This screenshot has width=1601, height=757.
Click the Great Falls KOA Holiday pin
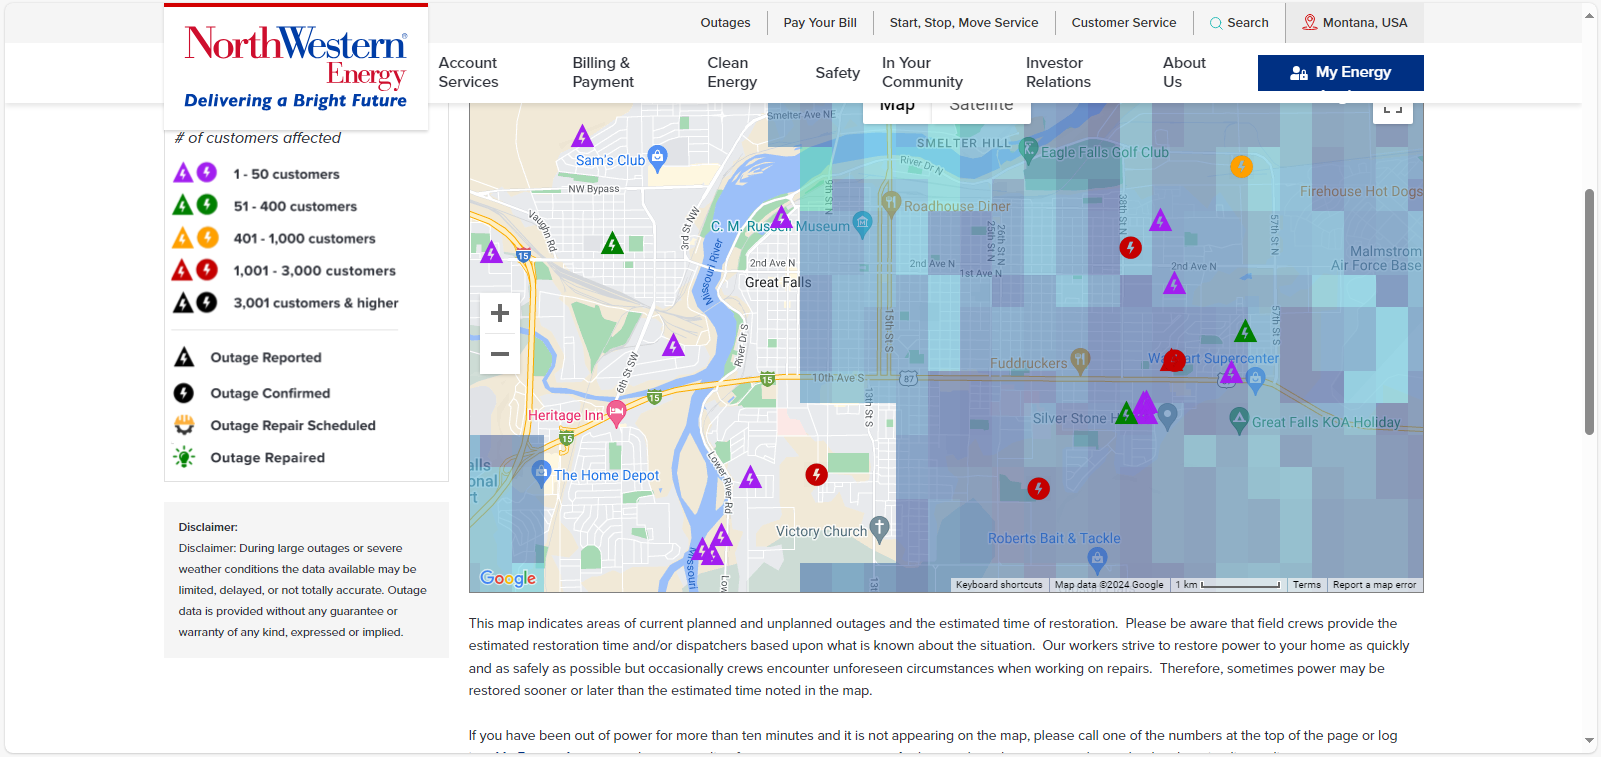click(1239, 419)
